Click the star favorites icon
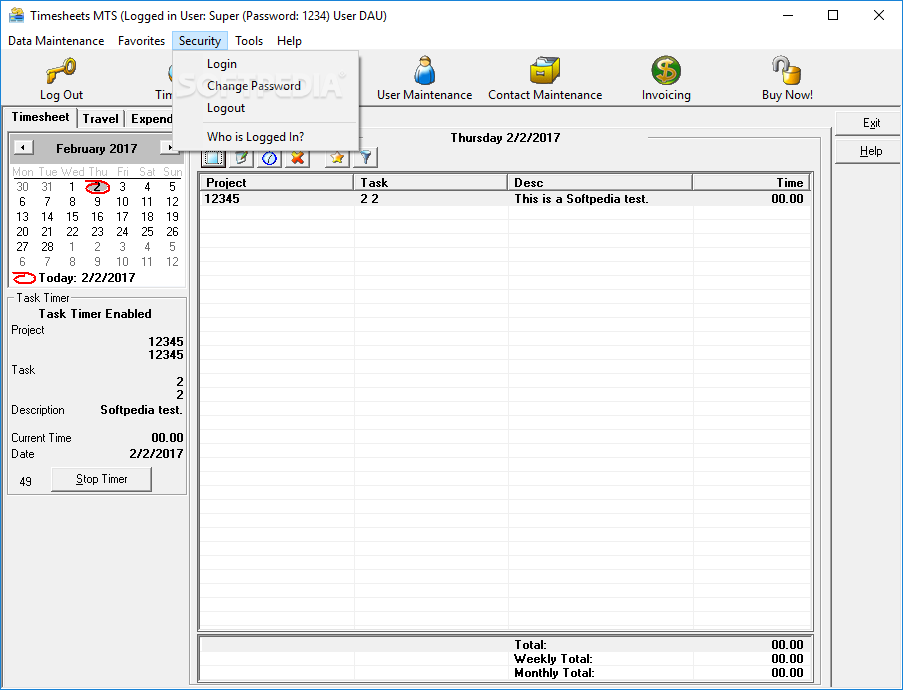The width and height of the screenshot is (903, 690). pos(337,158)
